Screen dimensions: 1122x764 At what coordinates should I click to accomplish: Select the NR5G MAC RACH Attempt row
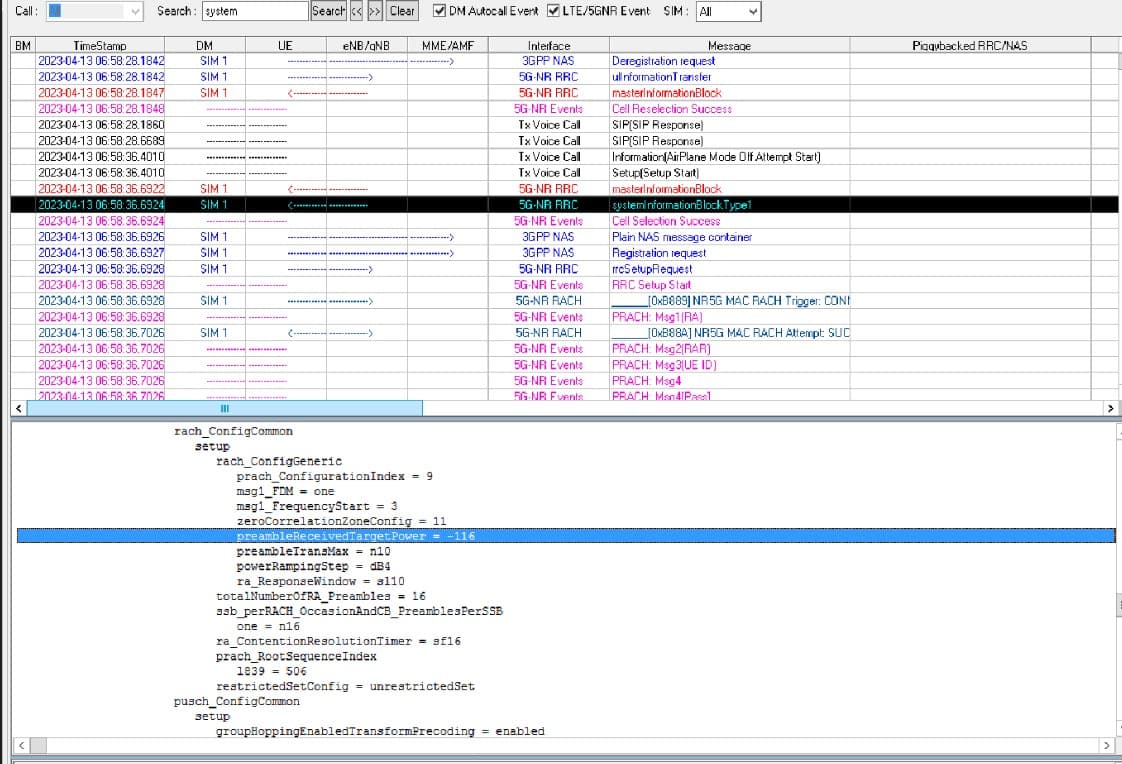pos(564,333)
